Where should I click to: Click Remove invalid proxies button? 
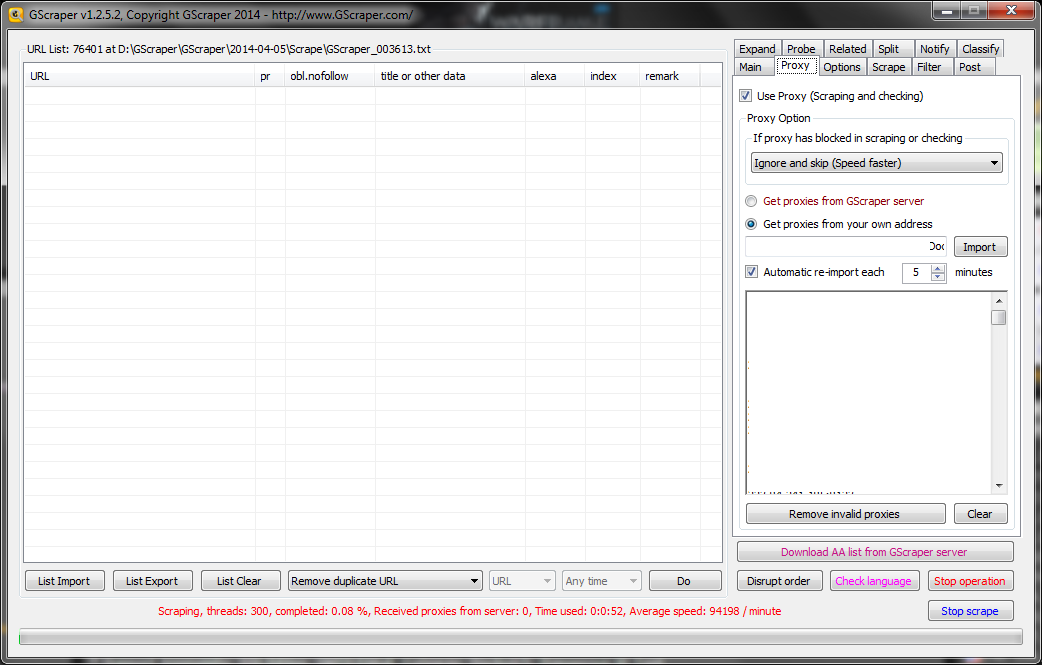(x=845, y=514)
